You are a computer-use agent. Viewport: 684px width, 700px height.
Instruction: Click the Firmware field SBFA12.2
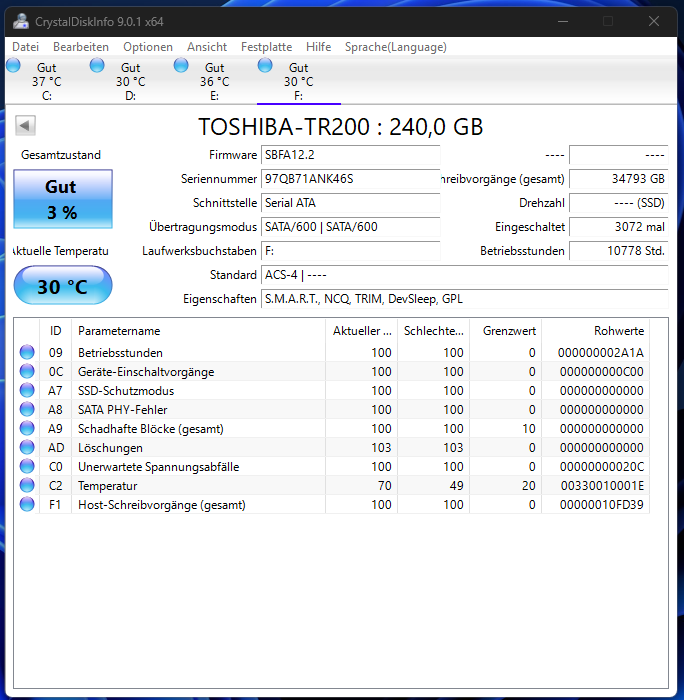(350, 155)
